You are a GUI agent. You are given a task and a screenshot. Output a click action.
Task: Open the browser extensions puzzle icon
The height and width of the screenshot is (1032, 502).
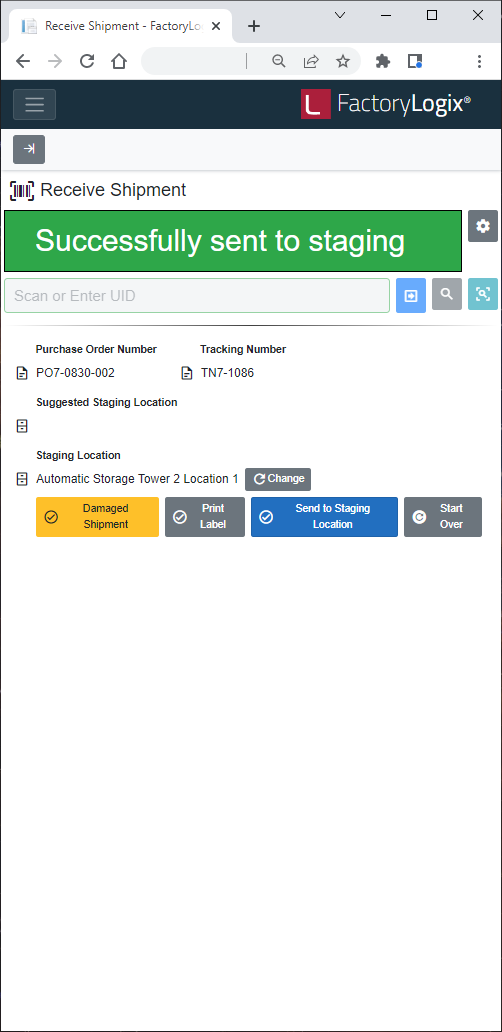[x=382, y=61]
